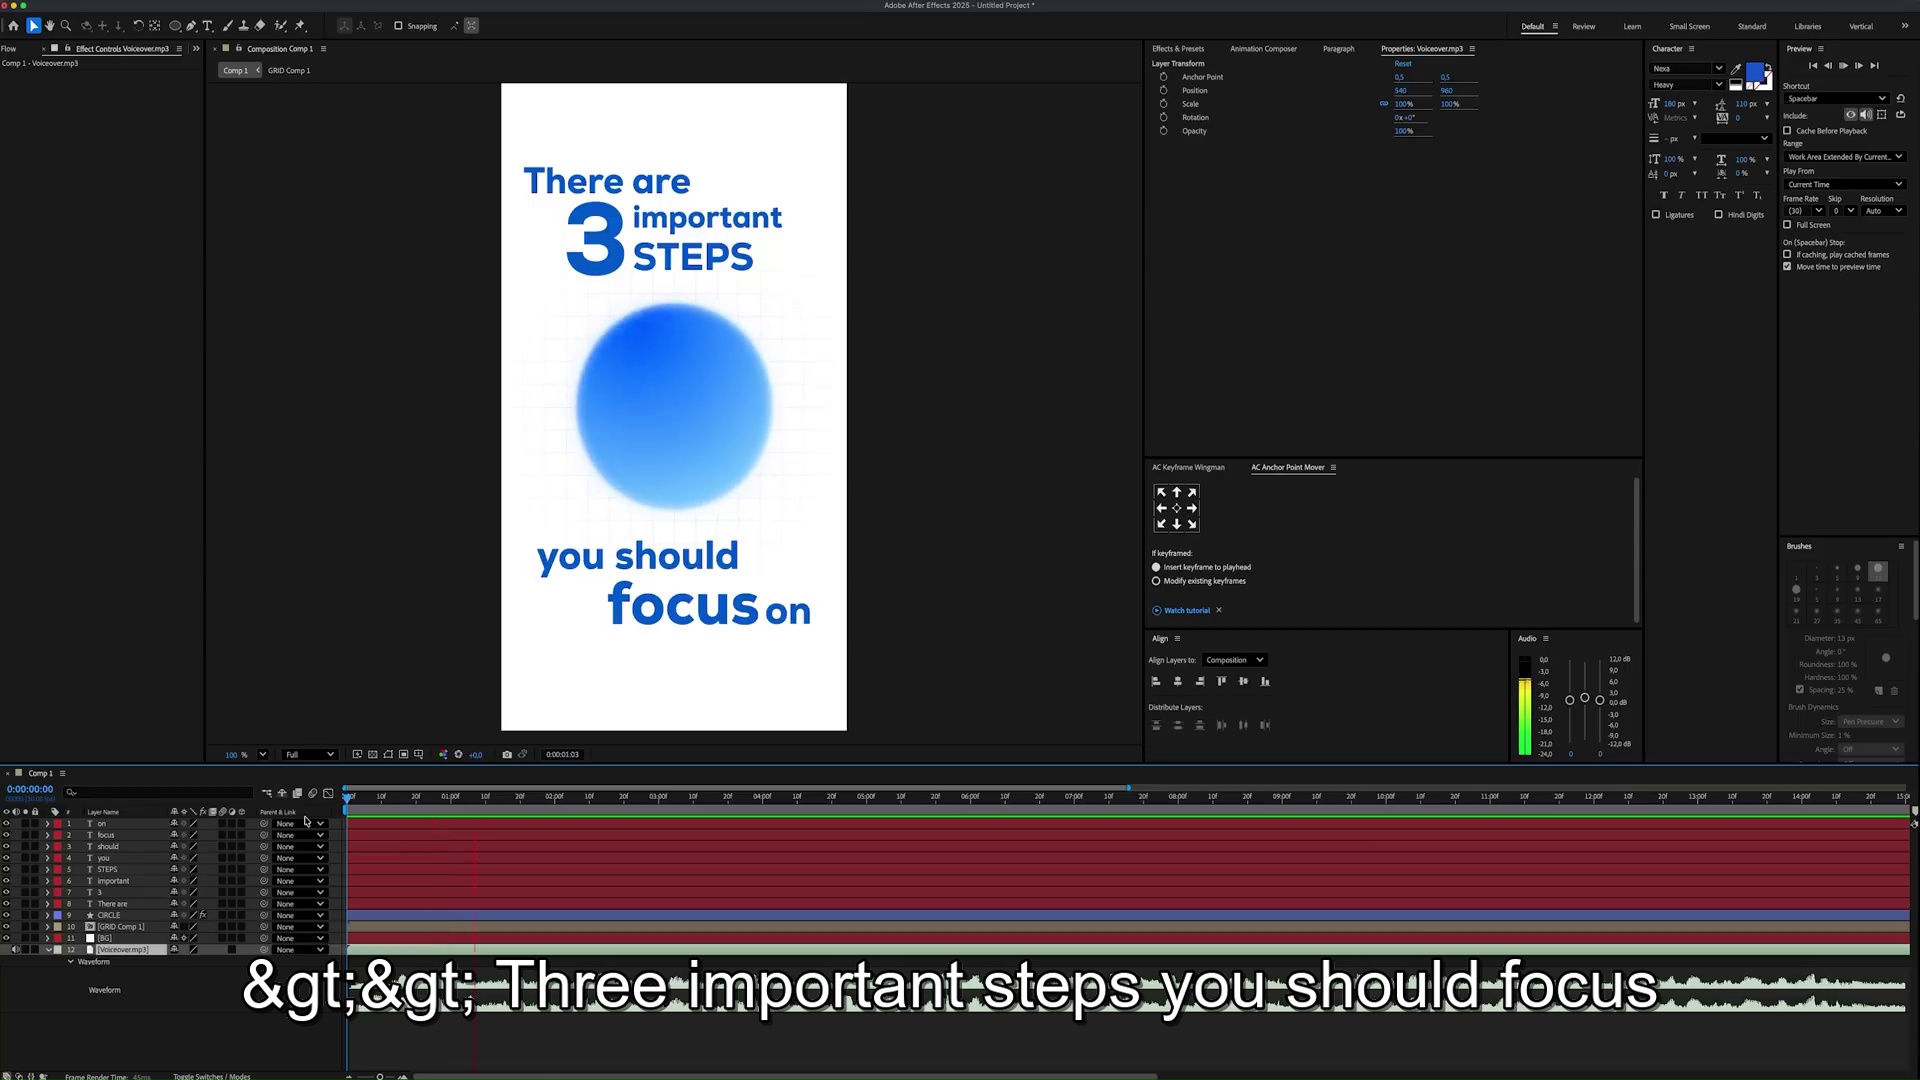The height and width of the screenshot is (1080, 1920).
Task: Open the Current Time Play From dropdown
Action: coord(1844,185)
